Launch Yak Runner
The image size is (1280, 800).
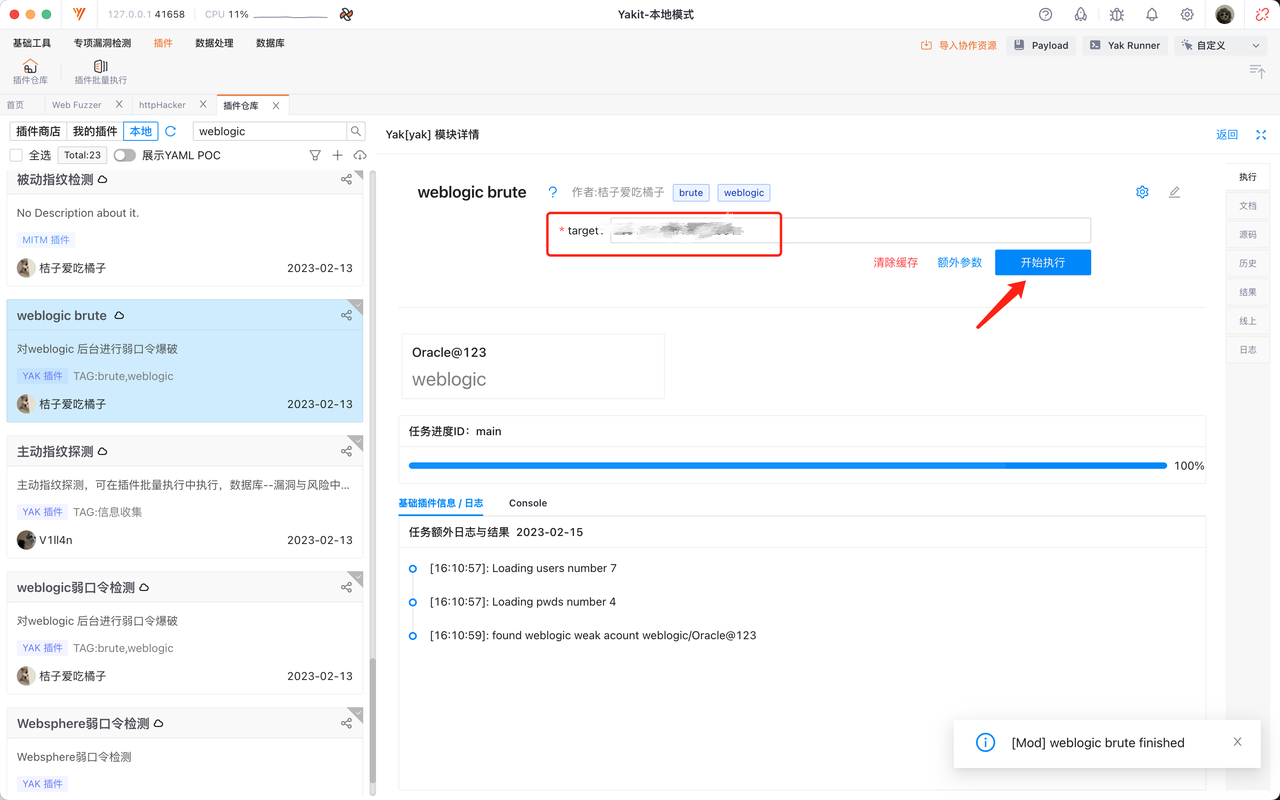click(x=1125, y=45)
